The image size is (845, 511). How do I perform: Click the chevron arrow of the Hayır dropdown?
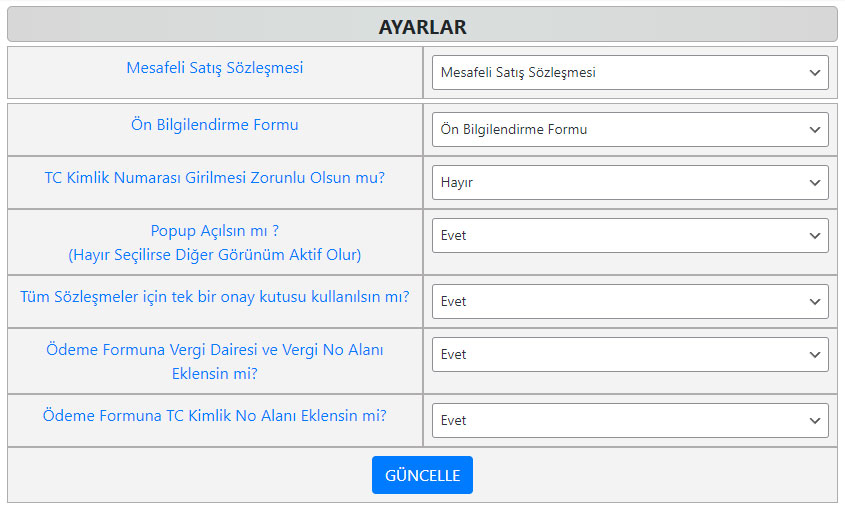[x=815, y=183]
